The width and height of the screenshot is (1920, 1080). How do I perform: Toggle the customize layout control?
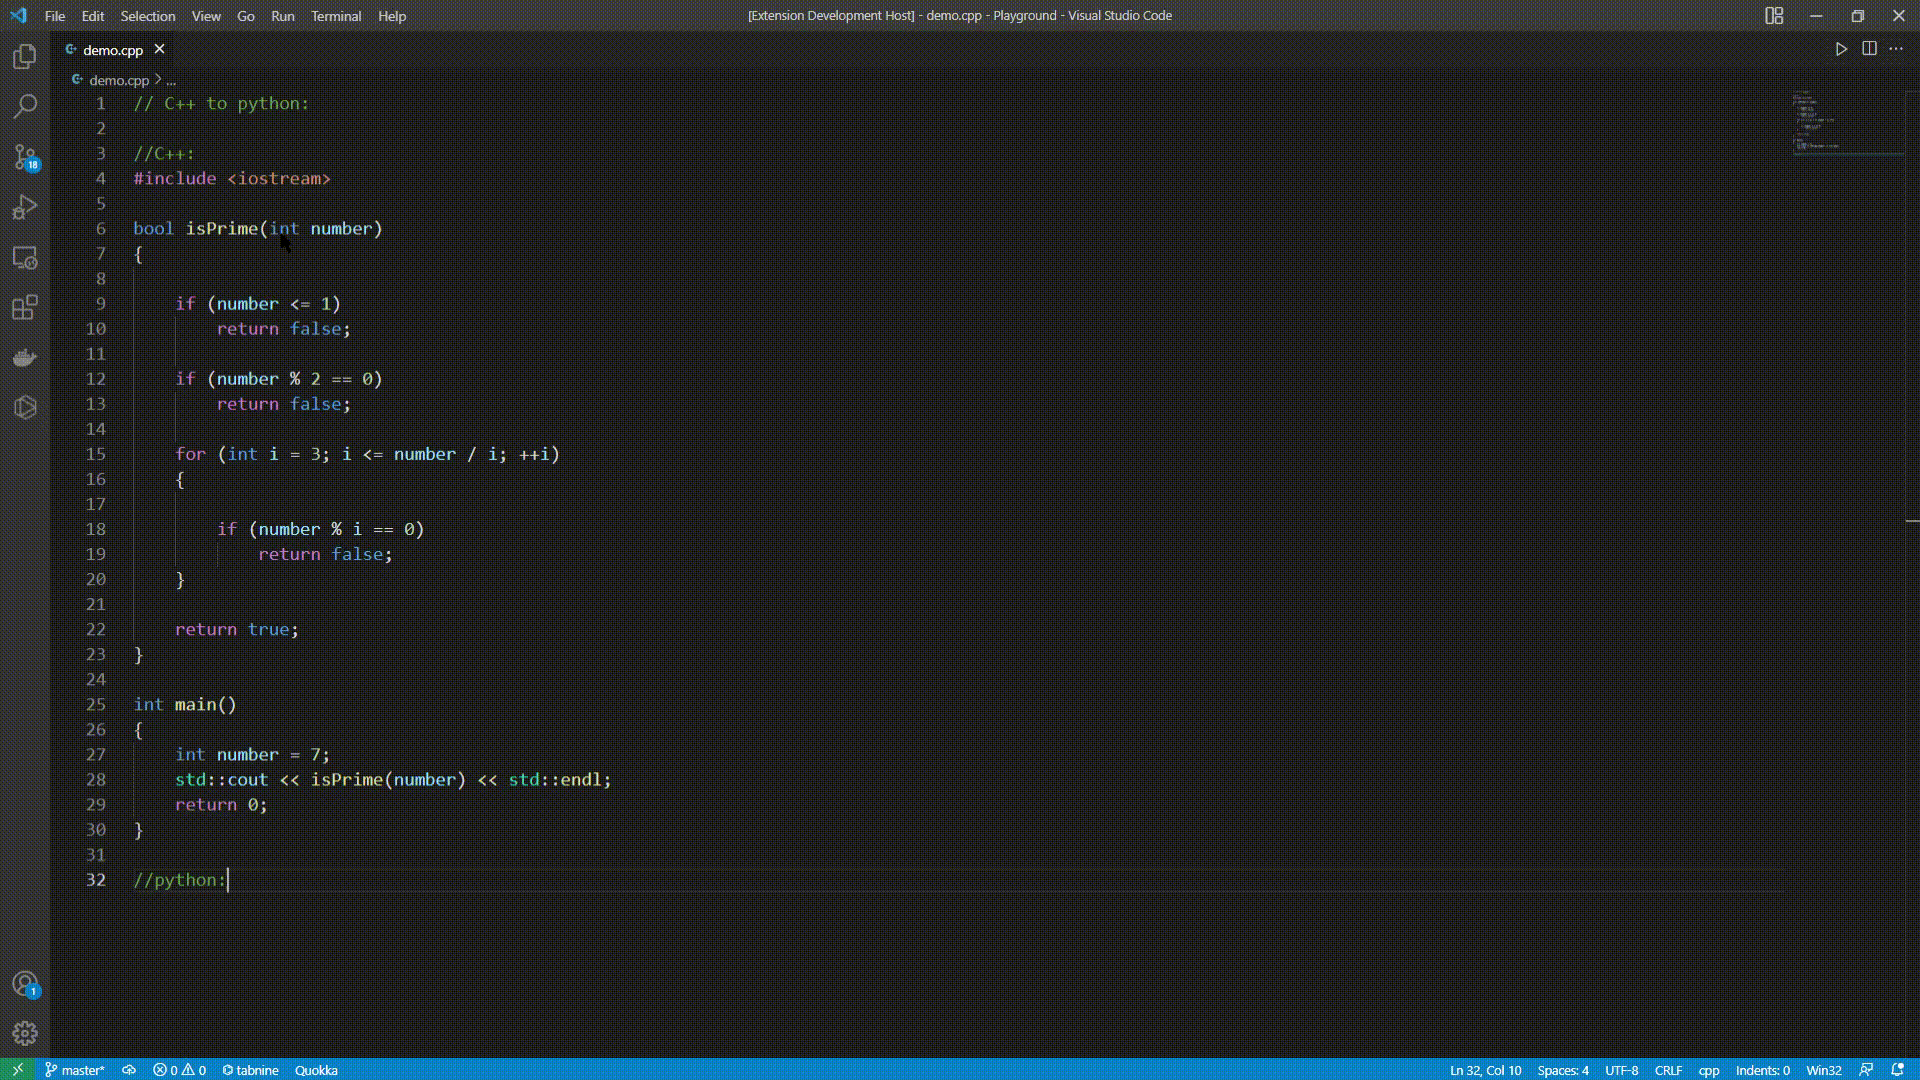[x=1776, y=16]
